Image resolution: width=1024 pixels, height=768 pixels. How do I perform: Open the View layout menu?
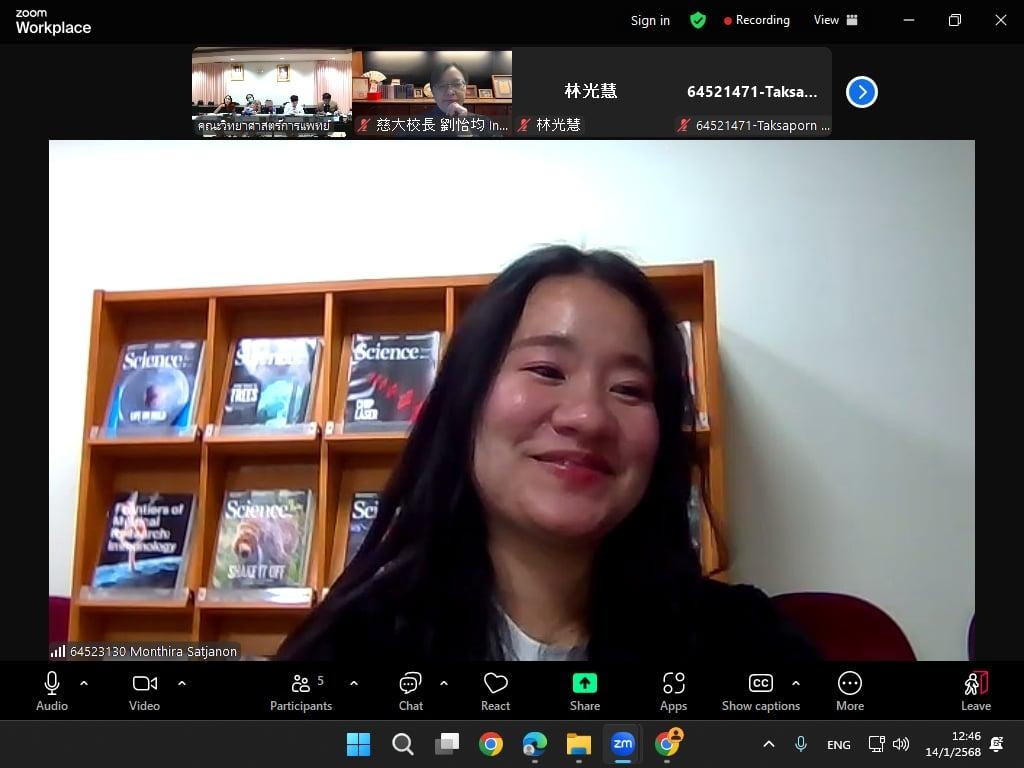[836, 20]
